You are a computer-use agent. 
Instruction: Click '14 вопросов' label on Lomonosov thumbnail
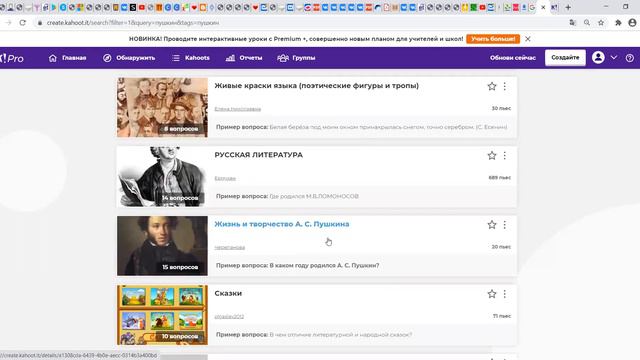click(x=180, y=198)
